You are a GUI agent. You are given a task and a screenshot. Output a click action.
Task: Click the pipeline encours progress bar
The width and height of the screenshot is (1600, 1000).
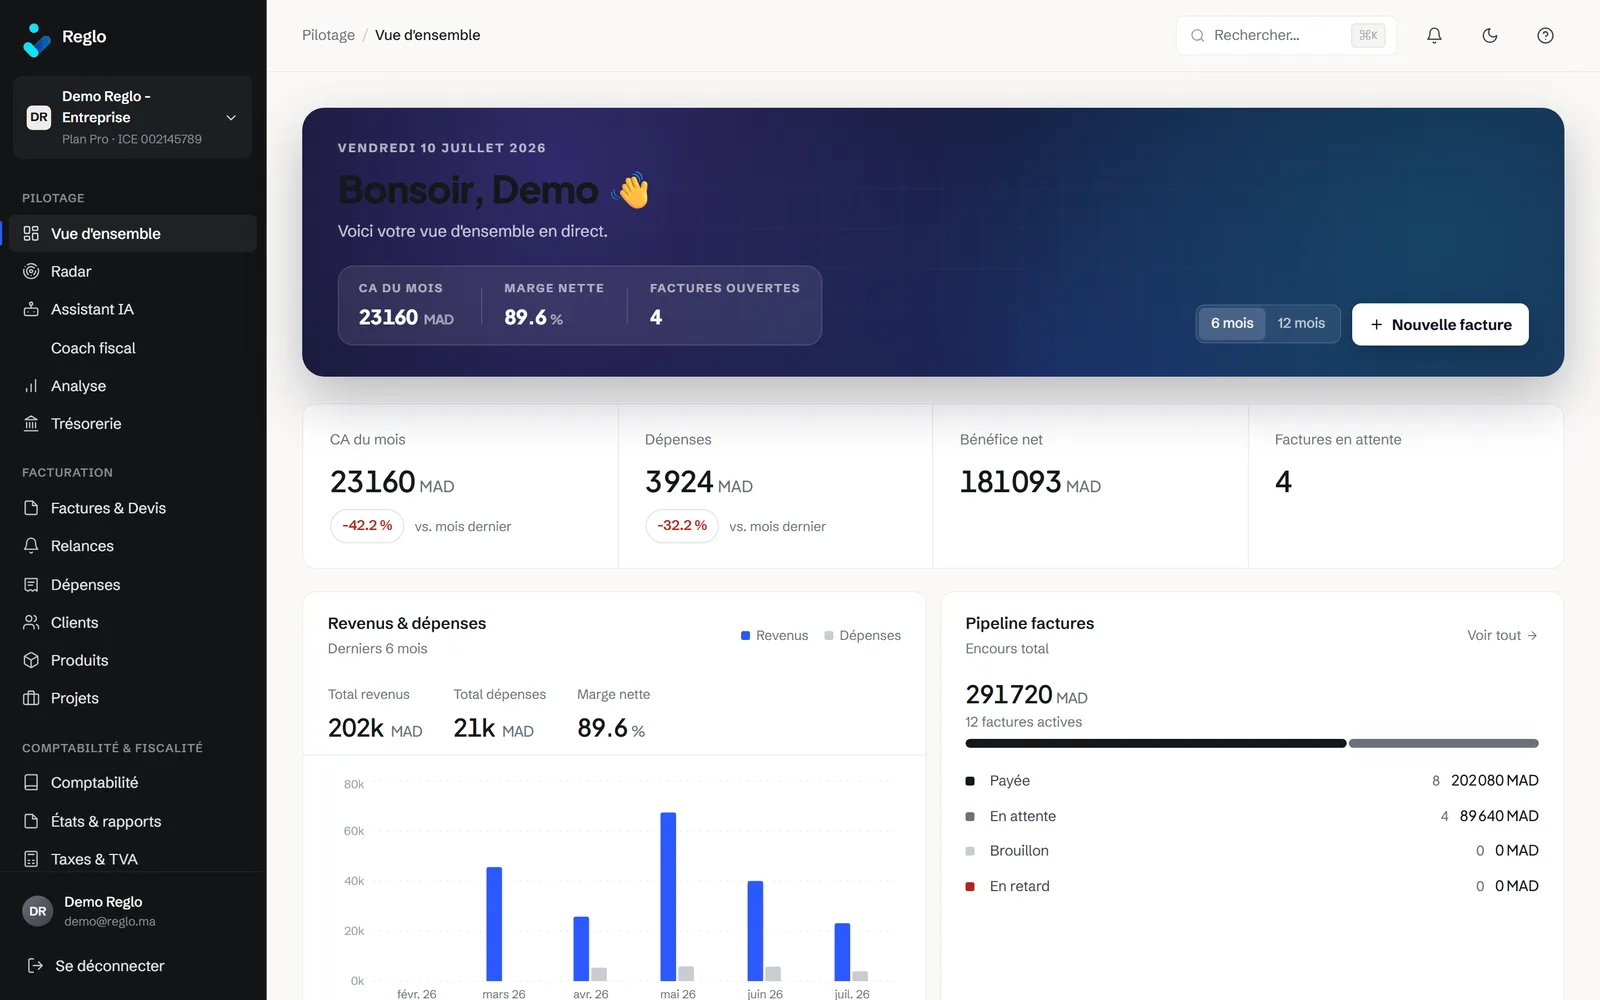(x=1252, y=744)
